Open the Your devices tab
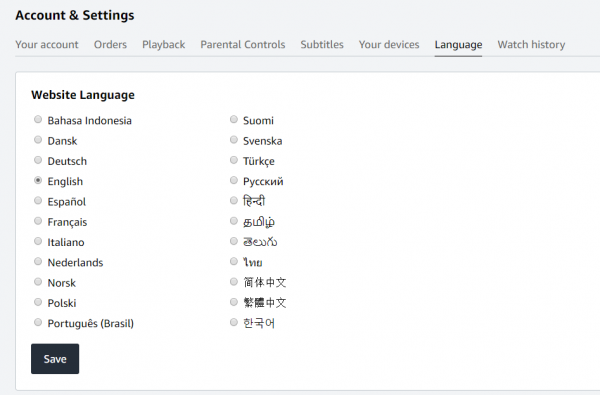Image resolution: width=600 pixels, height=395 pixels. (x=389, y=44)
